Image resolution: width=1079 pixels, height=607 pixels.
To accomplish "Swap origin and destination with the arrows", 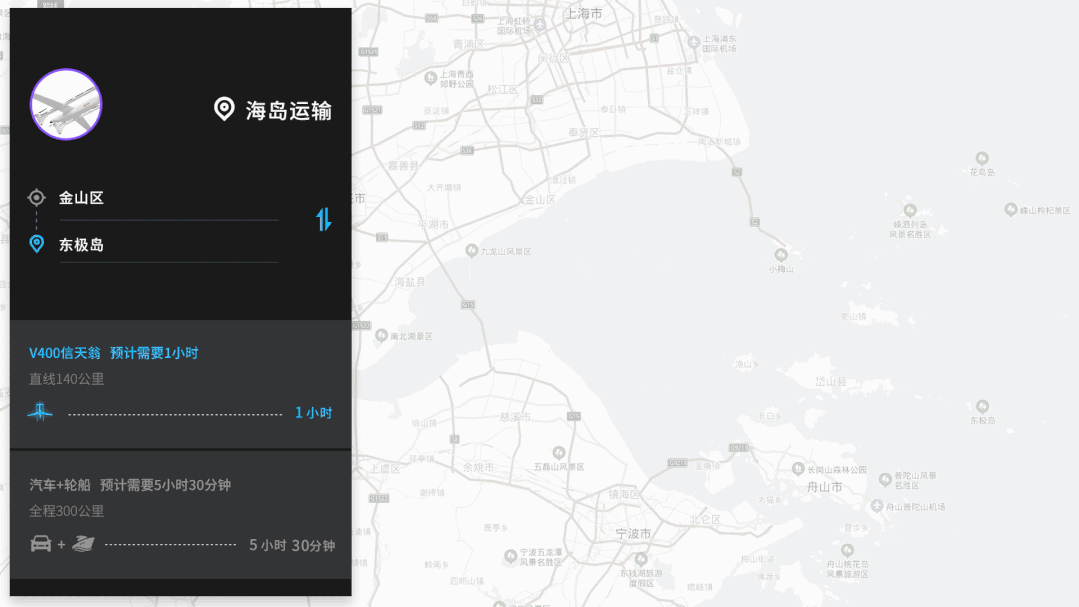I will (x=324, y=219).
